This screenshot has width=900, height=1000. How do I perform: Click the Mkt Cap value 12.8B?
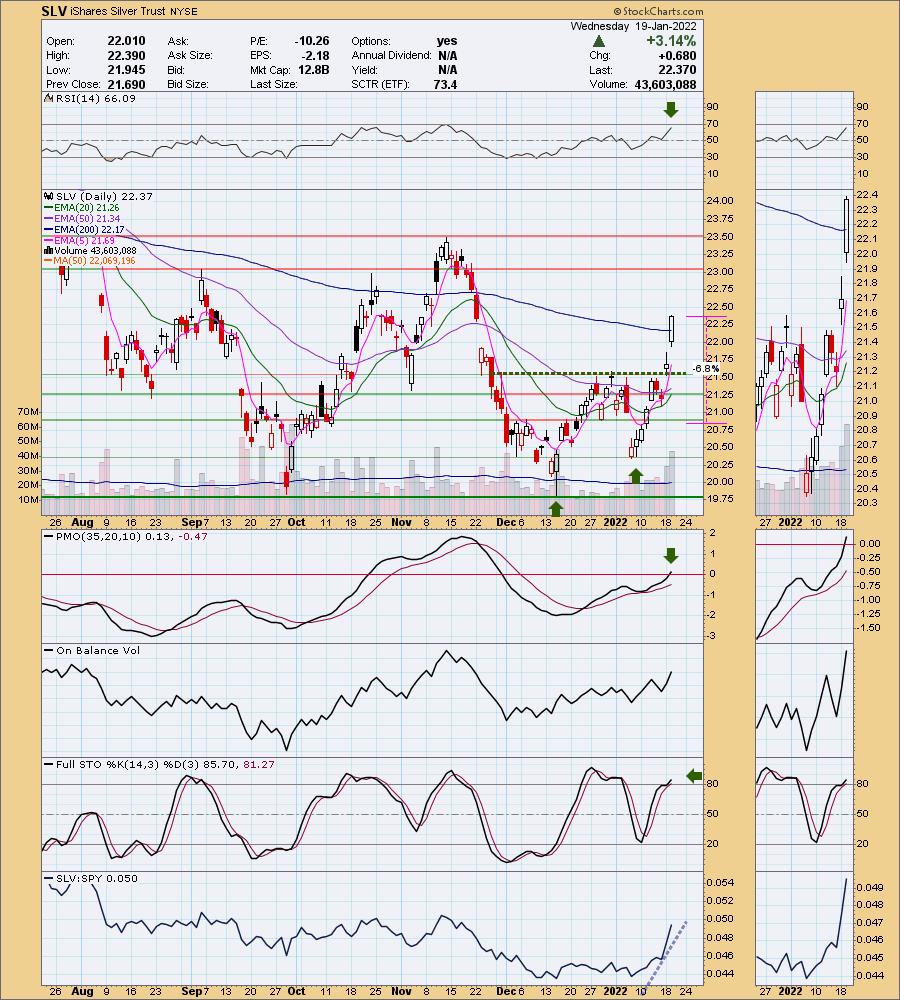click(314, 70)
